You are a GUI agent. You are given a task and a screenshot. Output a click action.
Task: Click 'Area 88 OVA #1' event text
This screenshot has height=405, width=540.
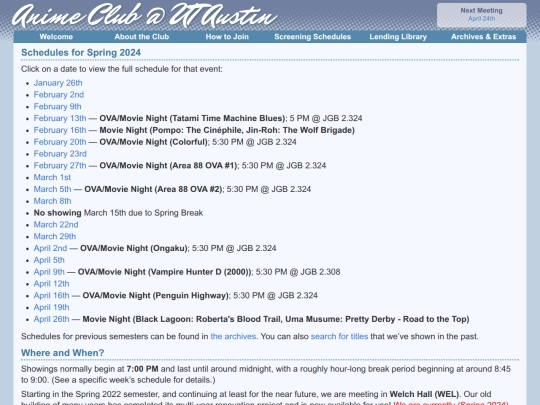click(x=203, y=165)
